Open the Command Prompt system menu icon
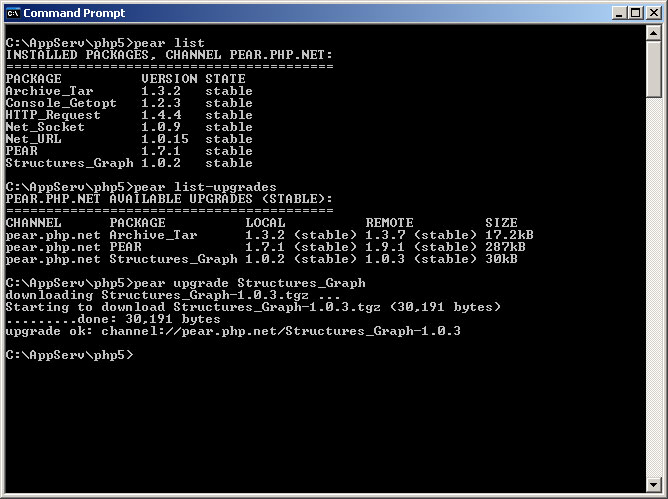The image size is (668, 499). [13, 13]
